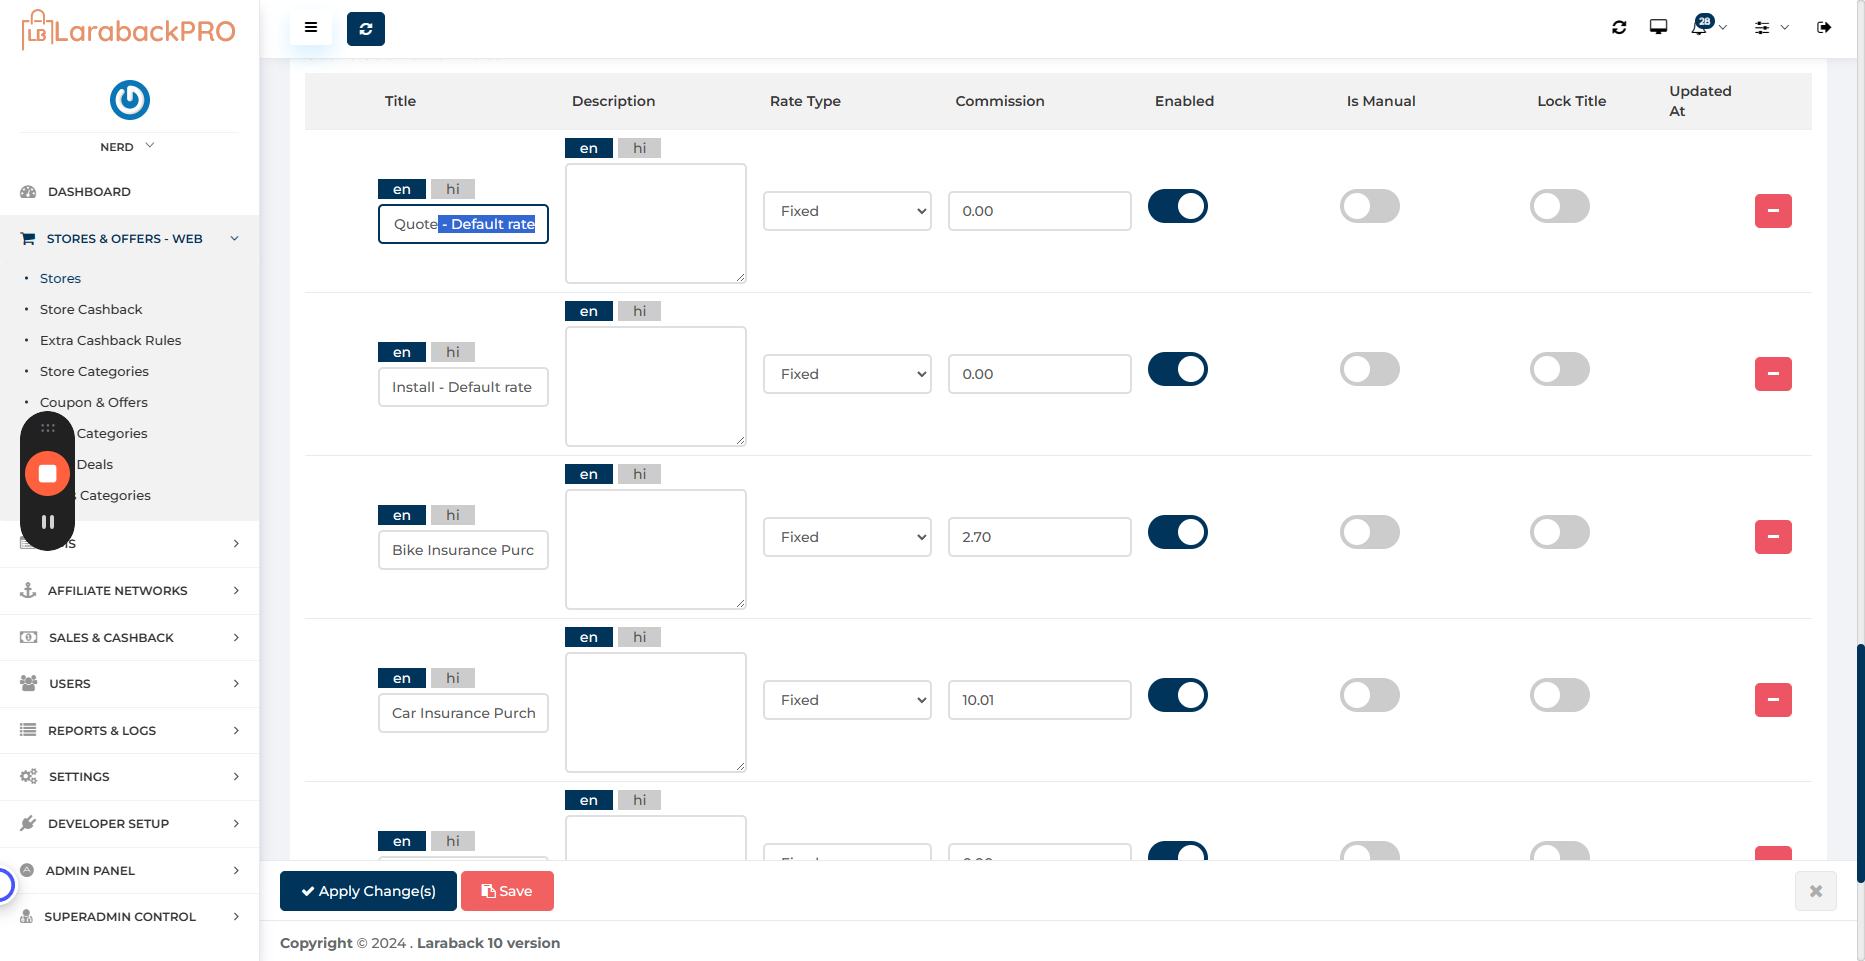1865x961 pixels.
Task: Click the LarabackPRO logo
Action: (x=129, y=31)
